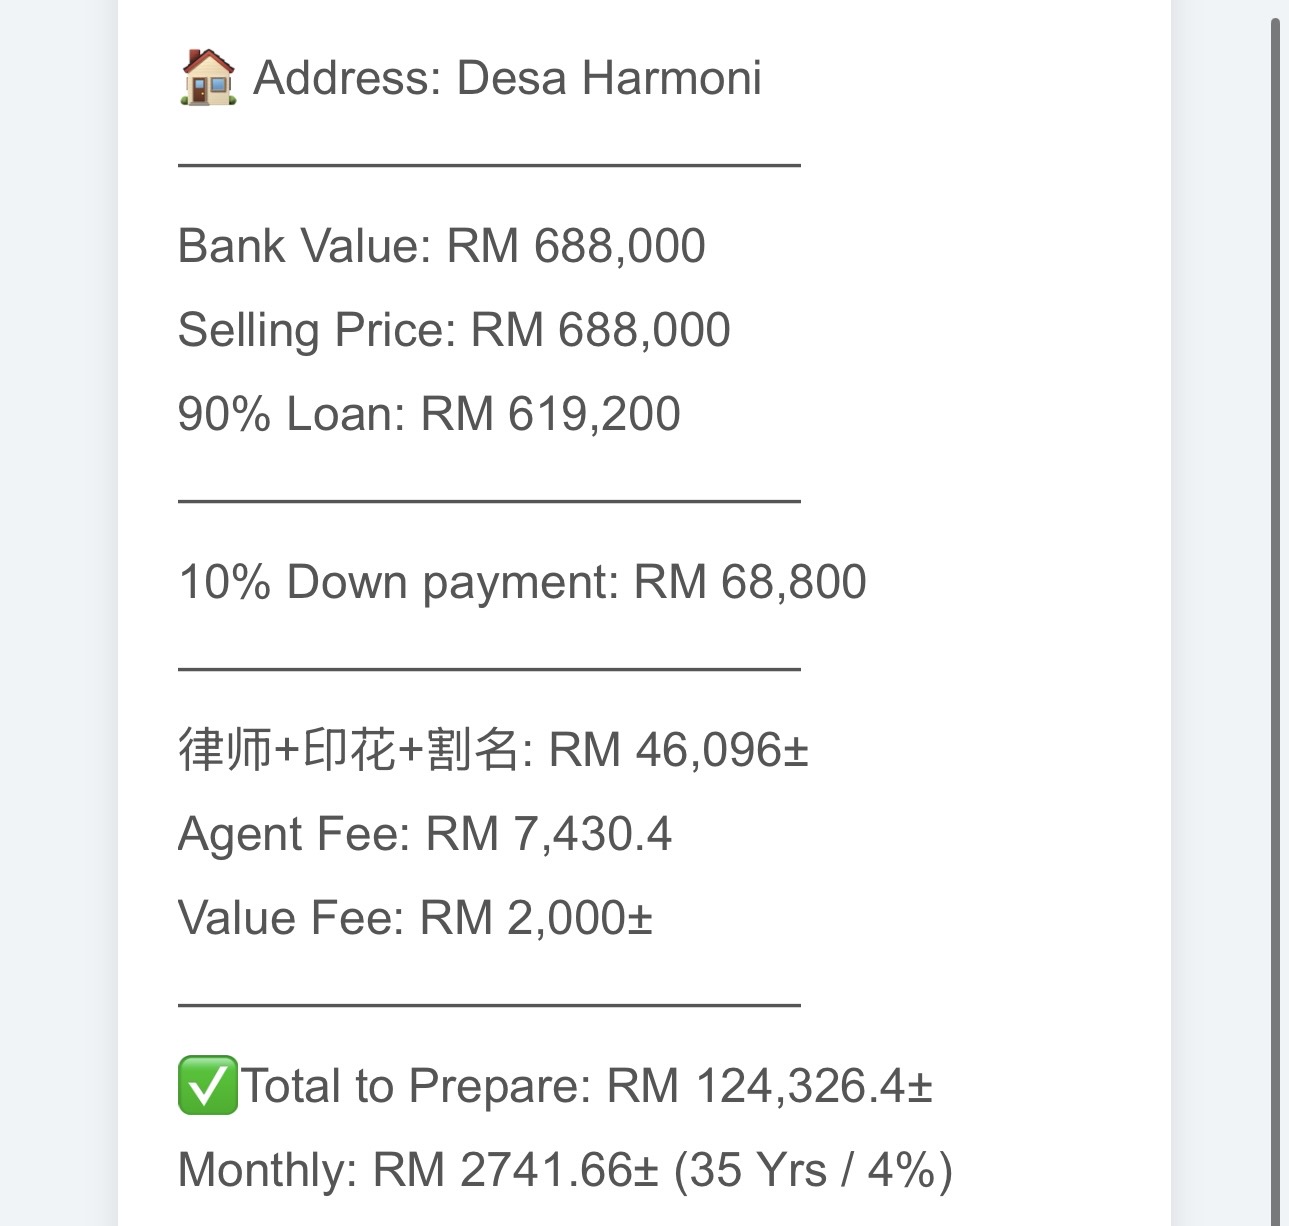Click the Monthly RM 2741.66± amount
This screenshot has width=1289, height=1226.
pyautogui.click(x=516, y=1170)
